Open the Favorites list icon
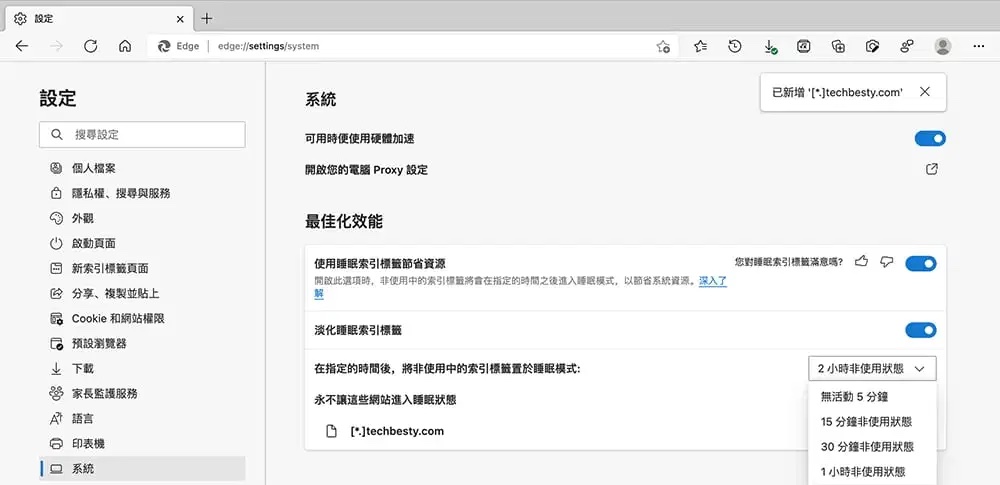1000x485 pixels. (701, 46)
